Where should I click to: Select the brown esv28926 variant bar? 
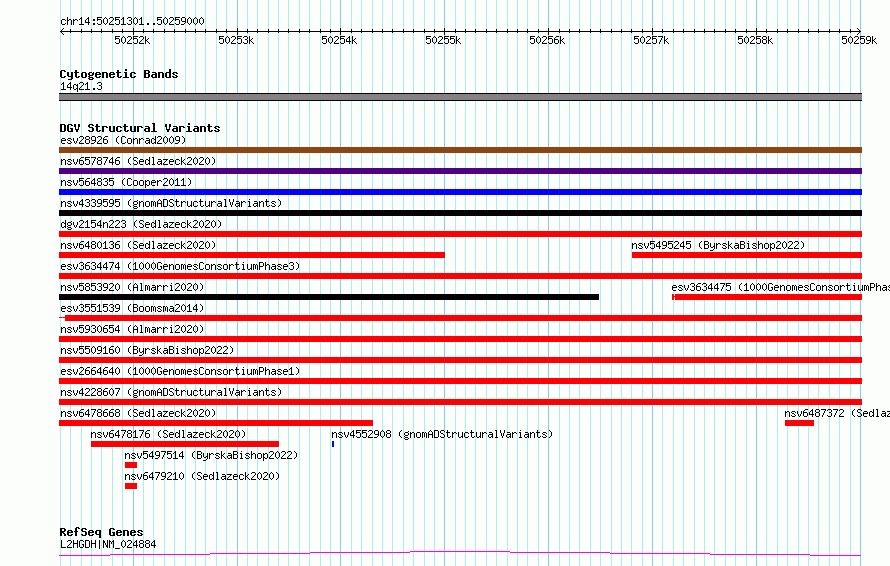pyautogui.click(x=460, y=150)
